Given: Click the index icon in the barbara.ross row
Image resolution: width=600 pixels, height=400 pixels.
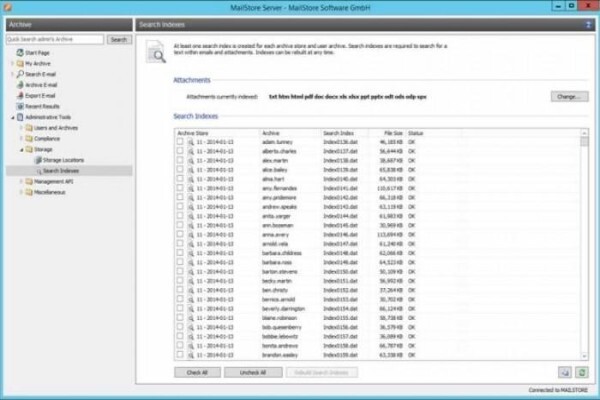Looking at the screenshot, I should pyautogui.click(x=191, y=263).
